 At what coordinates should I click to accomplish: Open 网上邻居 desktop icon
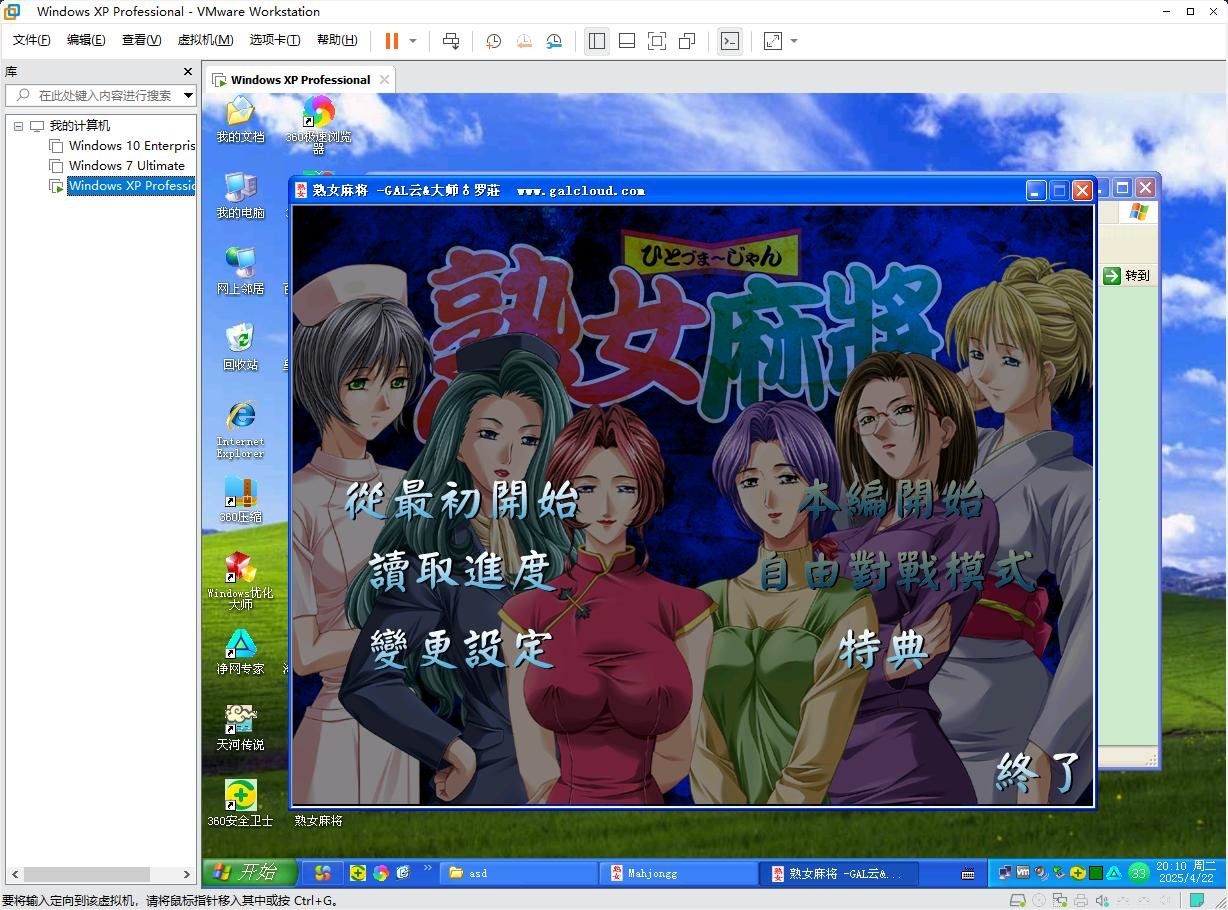pos(240,271)
